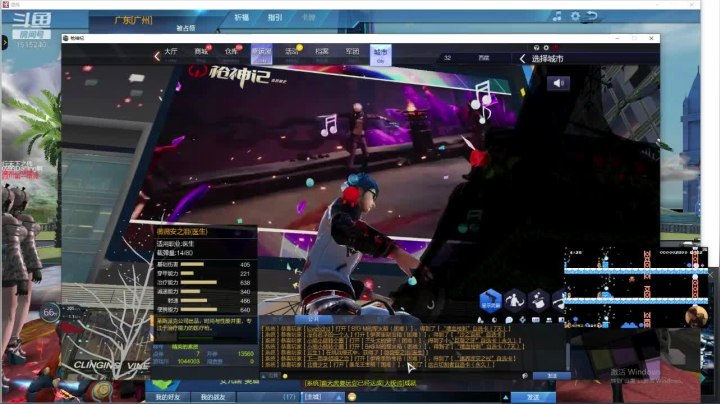Click the return arrow icon in the outer window
The width and height of the screenshot is (720, 404).
[592, 17]
